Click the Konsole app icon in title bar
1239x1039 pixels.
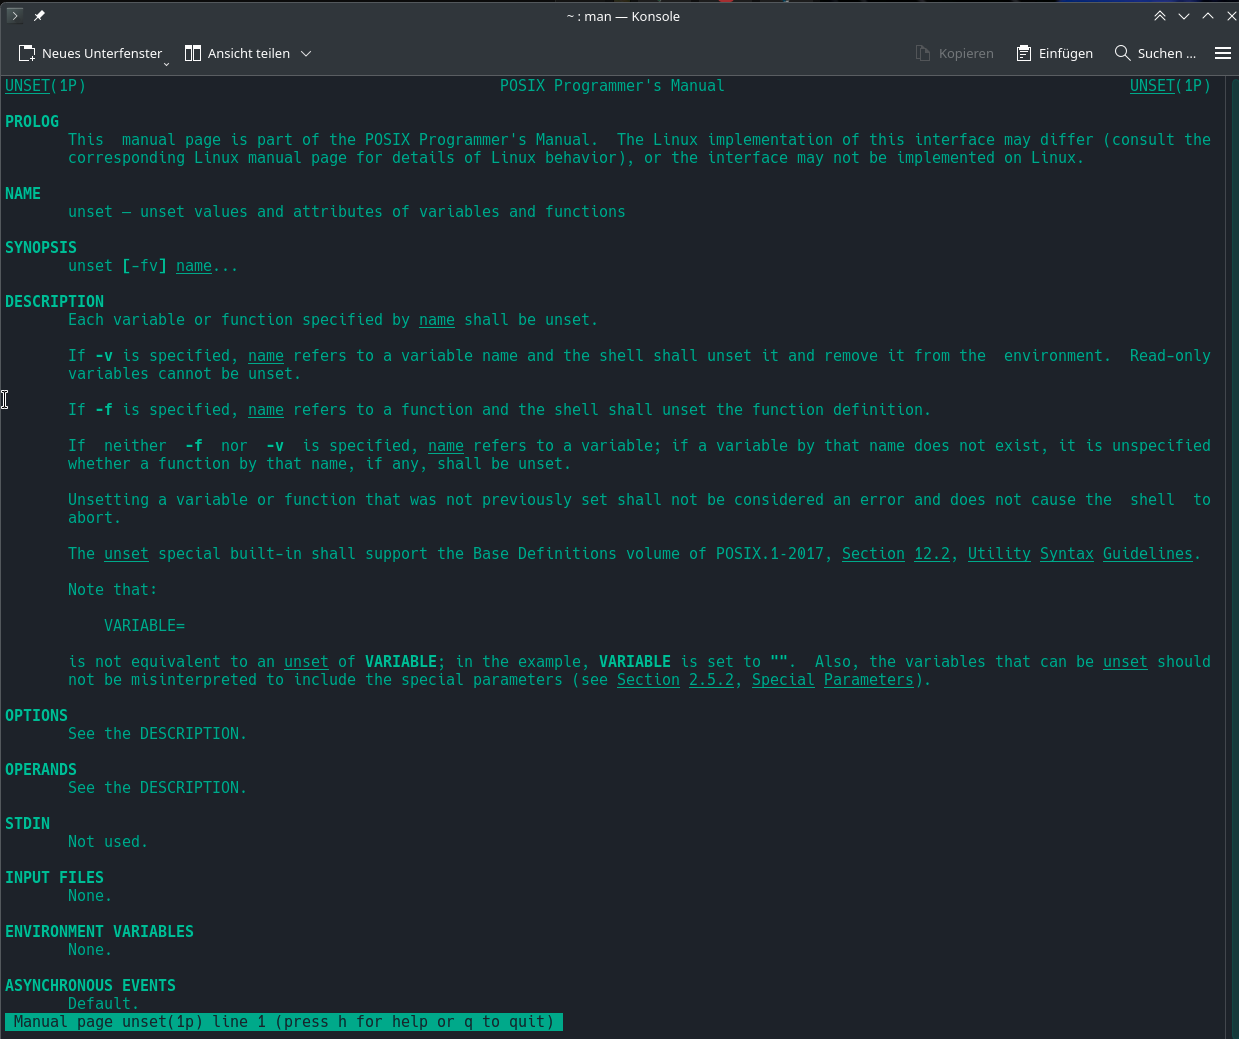click(14, 16)
